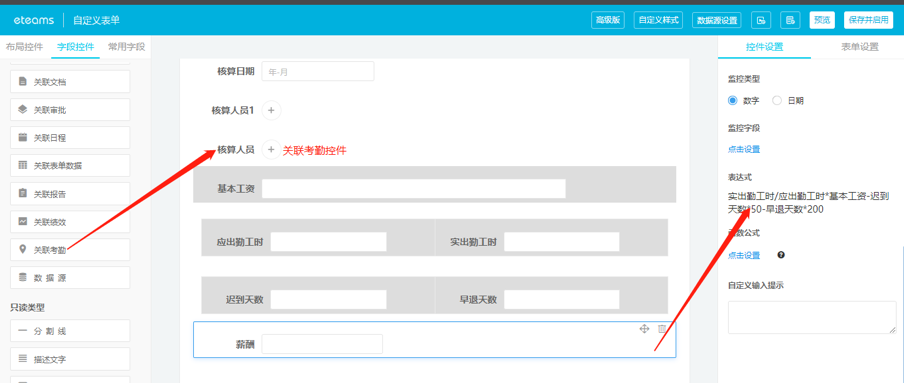904x383 pixels.
Task: Click the 高级版 button
Action: 608,20
